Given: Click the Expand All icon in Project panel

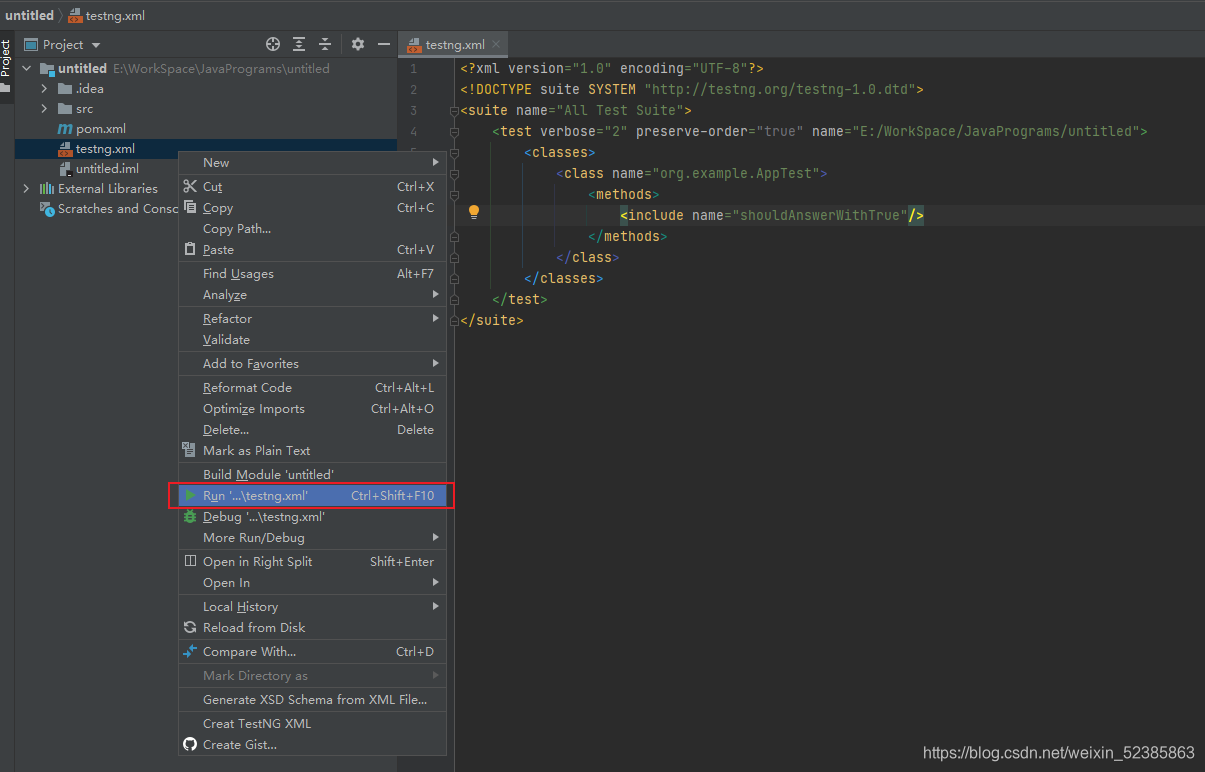Looking at the screenshot, I should click(299, 44).
